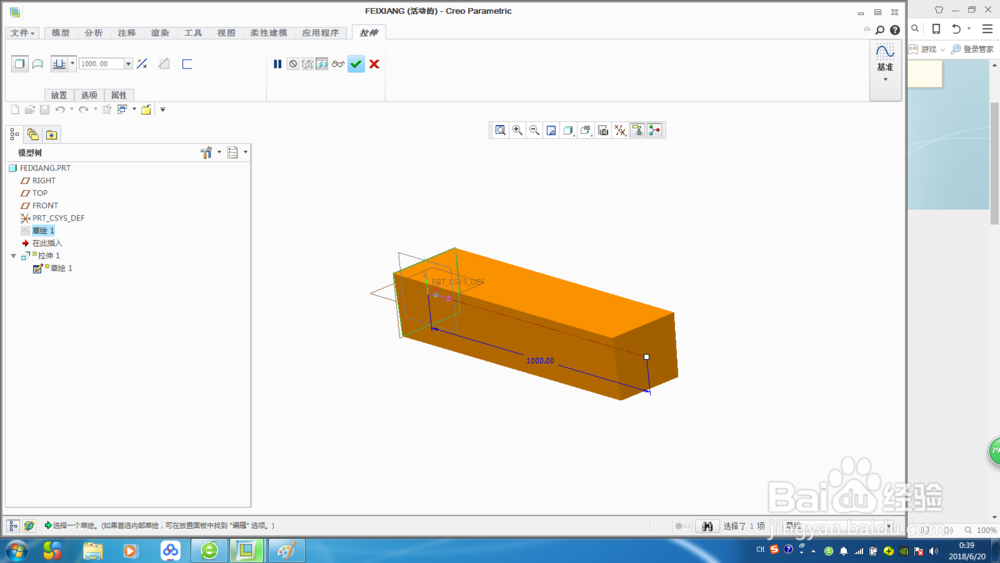Screen dimensions: 1000x563
Task: Click the 1000.00 depth value field
Action: [101, 64]
